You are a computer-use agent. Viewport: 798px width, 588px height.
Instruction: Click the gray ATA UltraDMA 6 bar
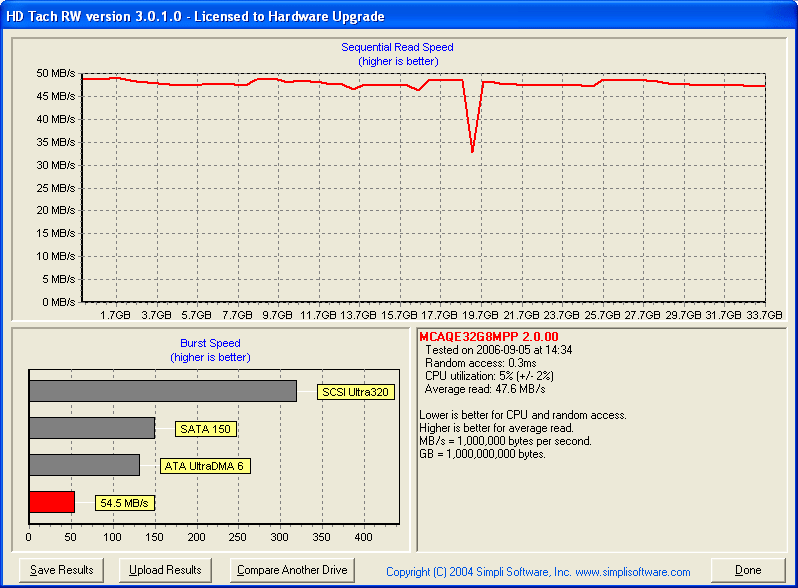pos(85,465)
